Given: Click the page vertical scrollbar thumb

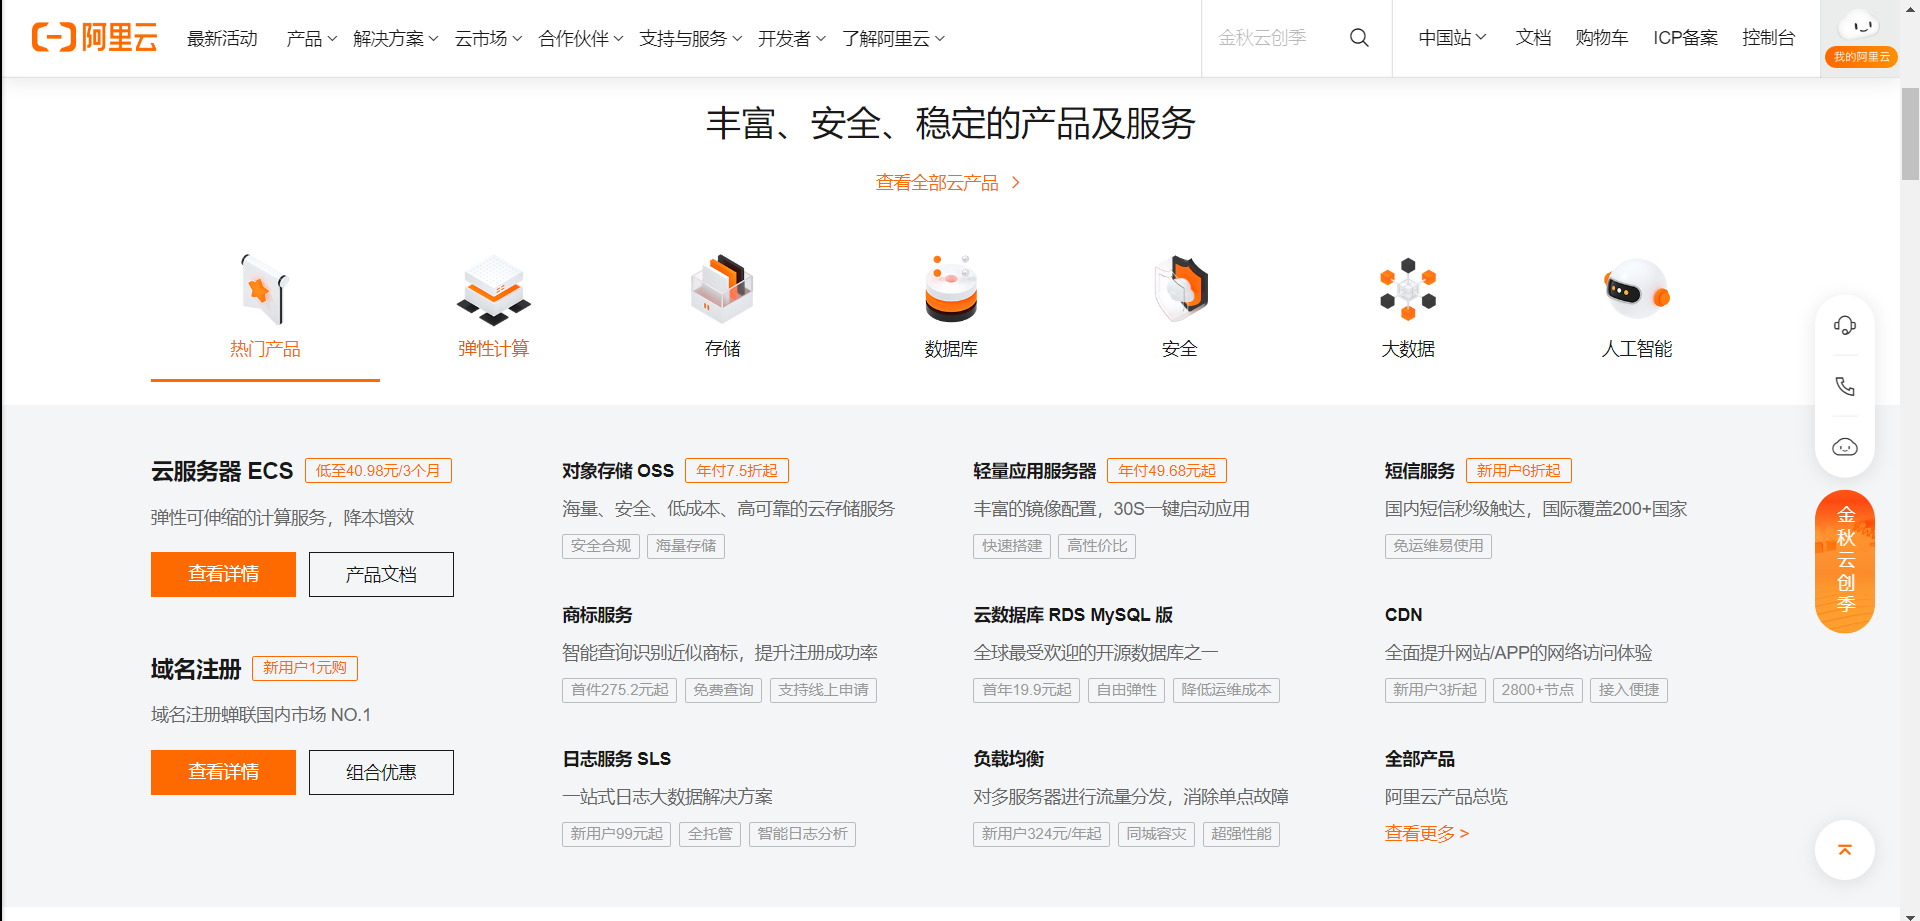Looking at the screenshot, I should pyautogui.click(x=1910, y=133).
